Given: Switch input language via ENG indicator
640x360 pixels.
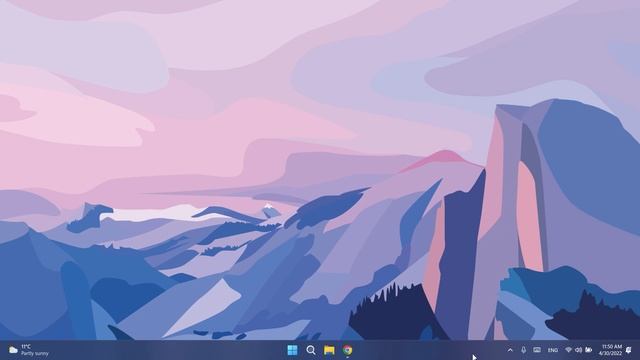Looking at the screenshot, I should [553, 350].
